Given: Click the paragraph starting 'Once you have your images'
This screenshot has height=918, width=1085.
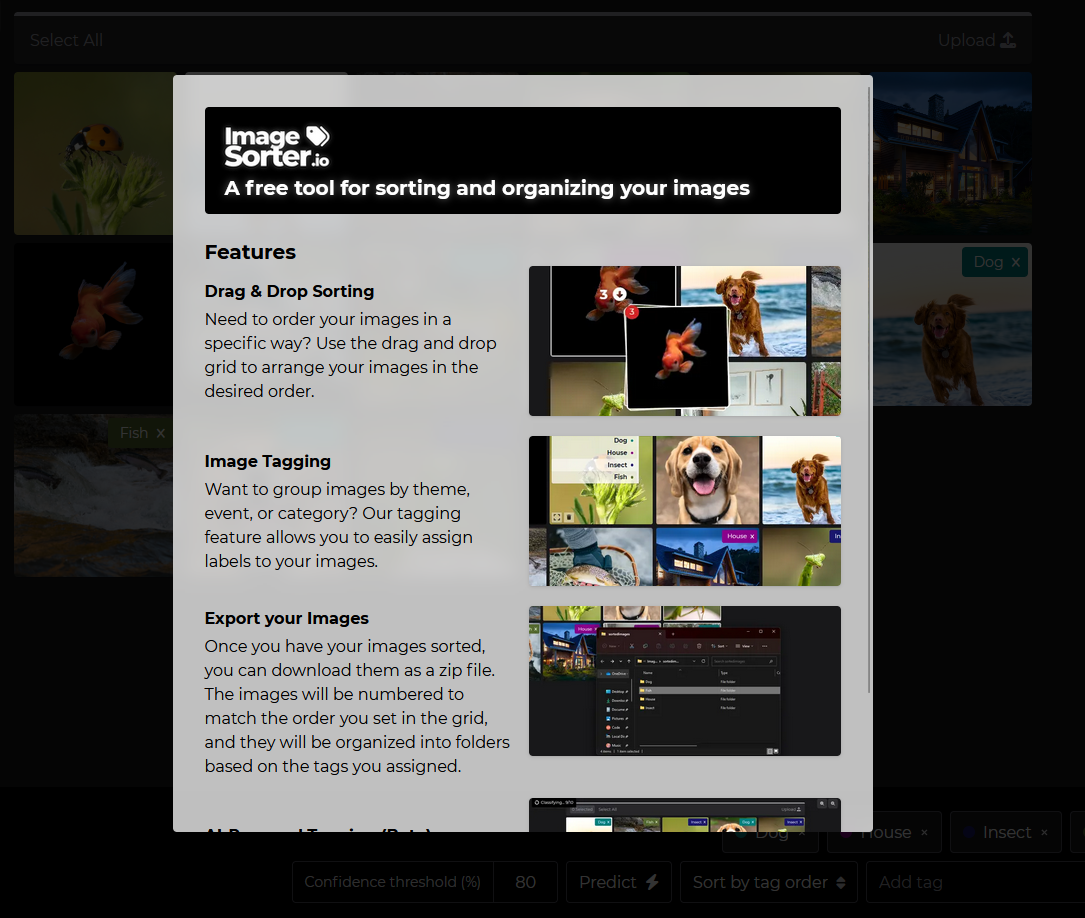Looking at the screenshot, I should point(357,706).
